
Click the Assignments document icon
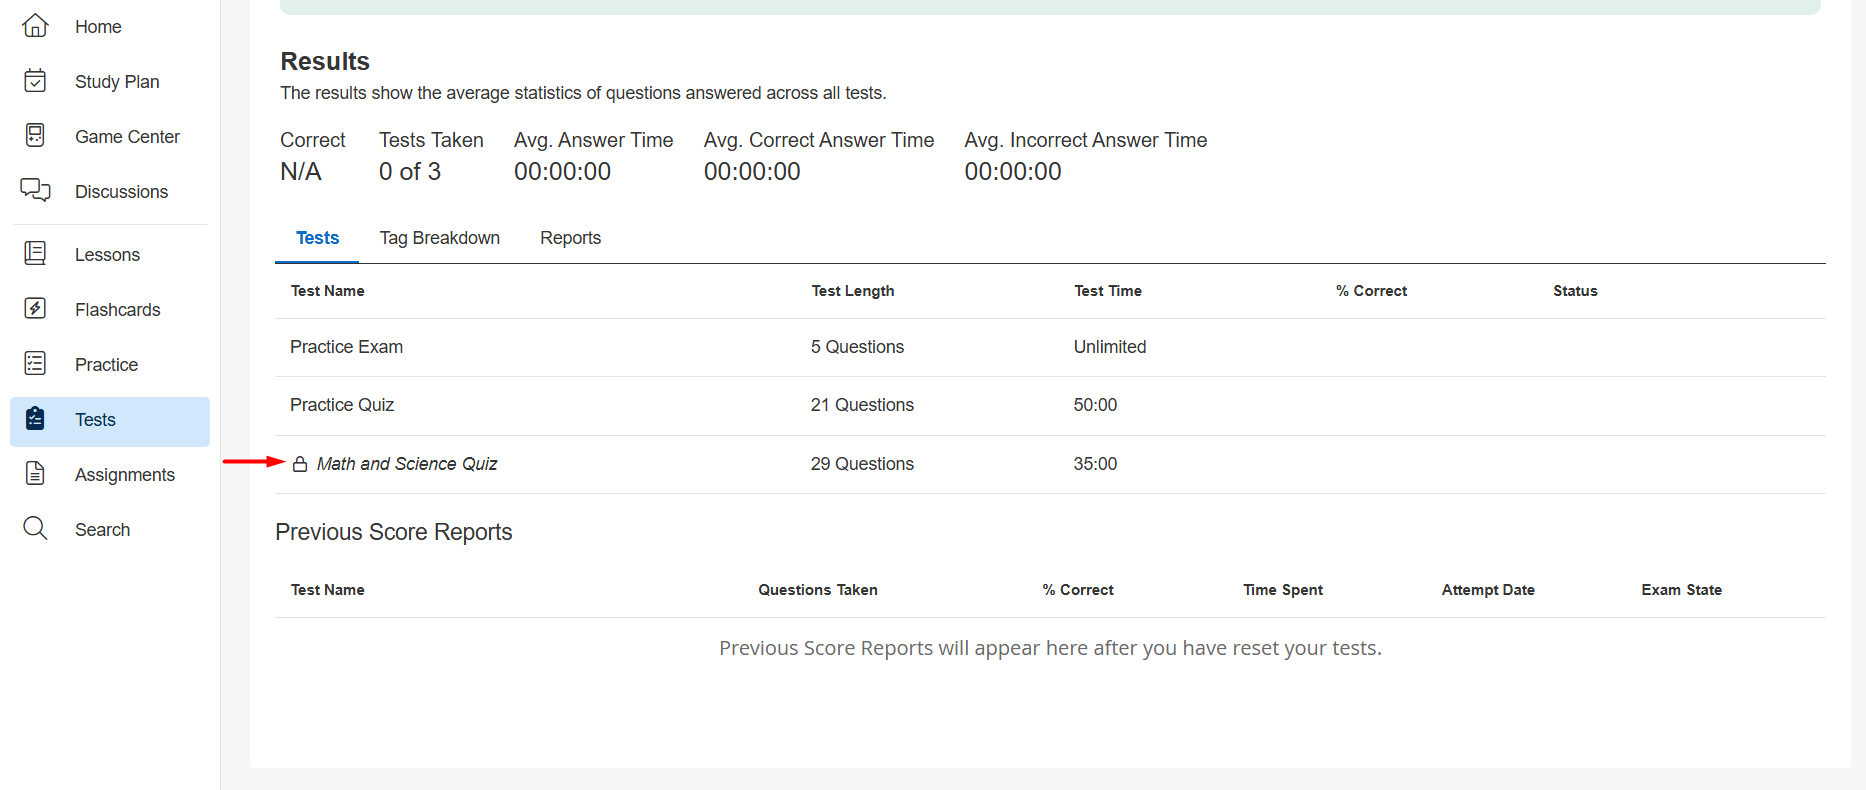click(x=35, y=474)
